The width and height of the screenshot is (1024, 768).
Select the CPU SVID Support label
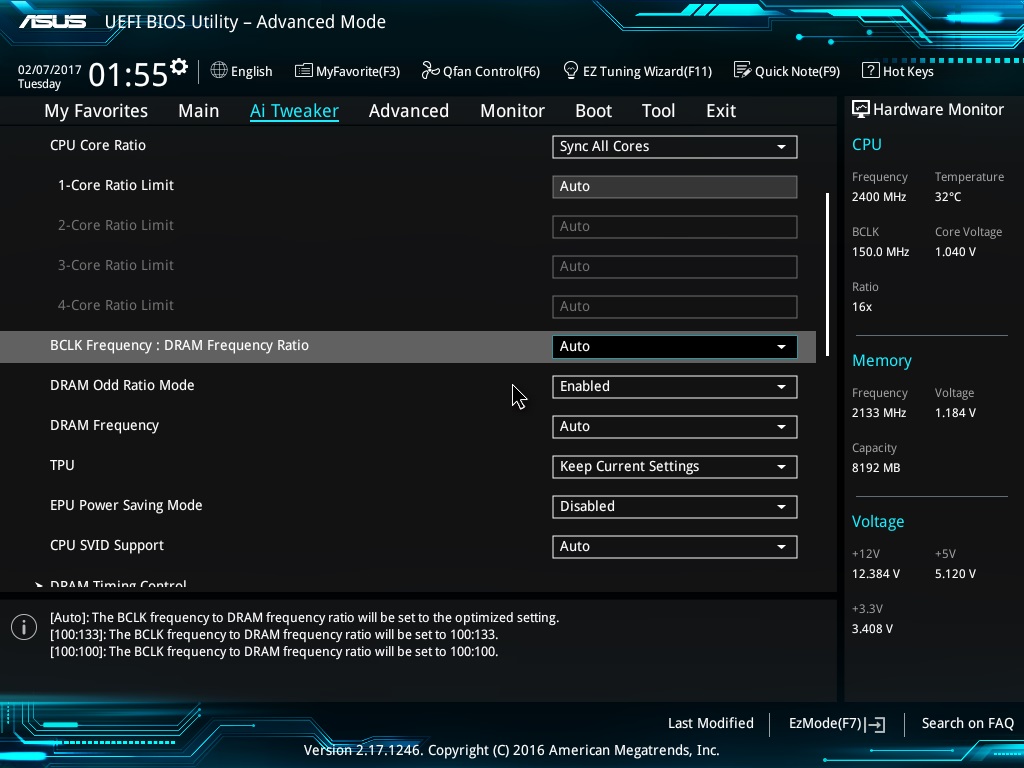(106, 545)
